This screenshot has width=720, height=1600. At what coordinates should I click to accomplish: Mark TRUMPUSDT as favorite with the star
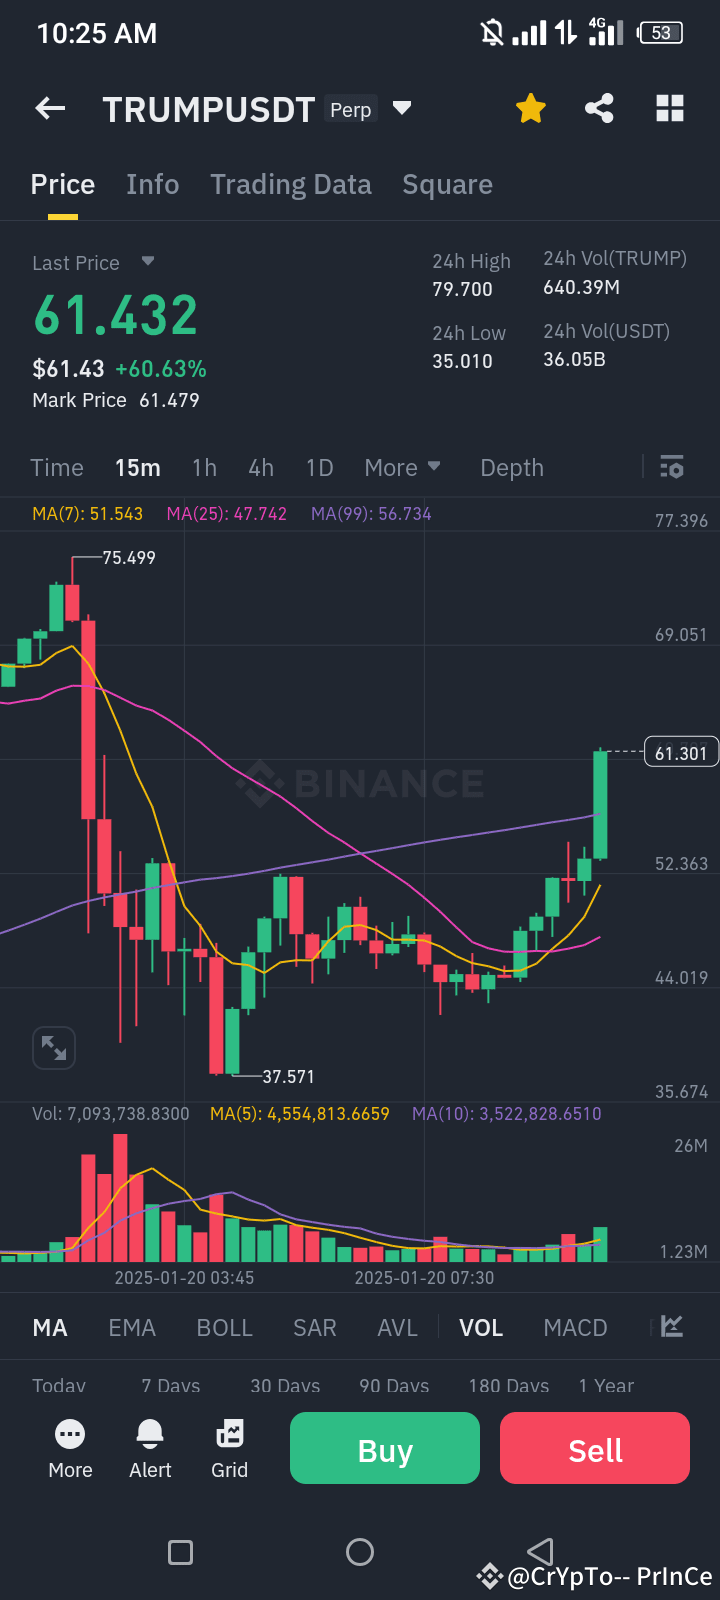pyautogui.click(x=530, y=109)
